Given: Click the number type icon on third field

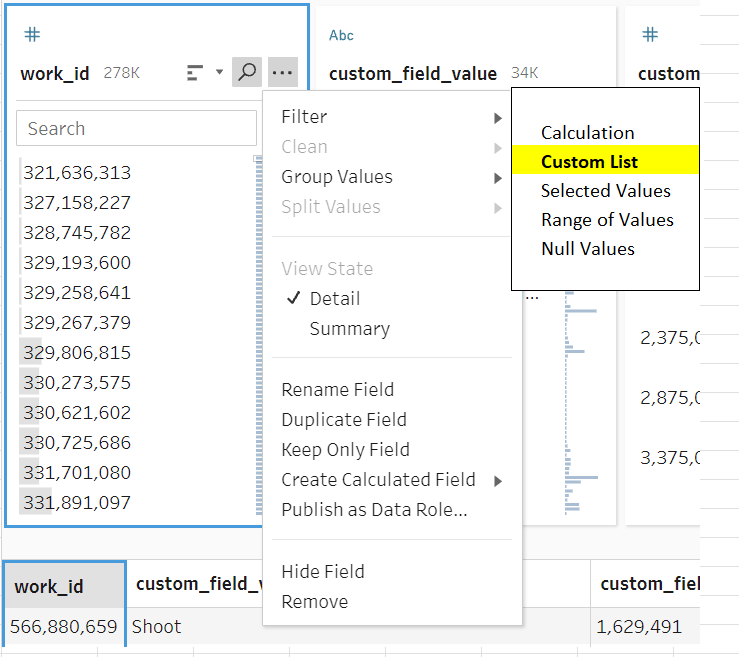Looking at the screenshot, I should pos(650,35).
